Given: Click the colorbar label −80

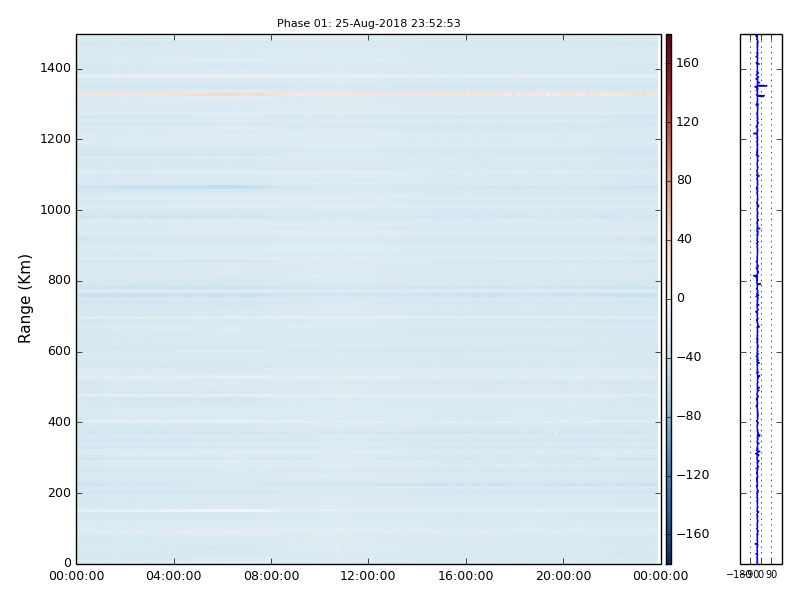Looking at the screenshot, I should tap(689, 416).
